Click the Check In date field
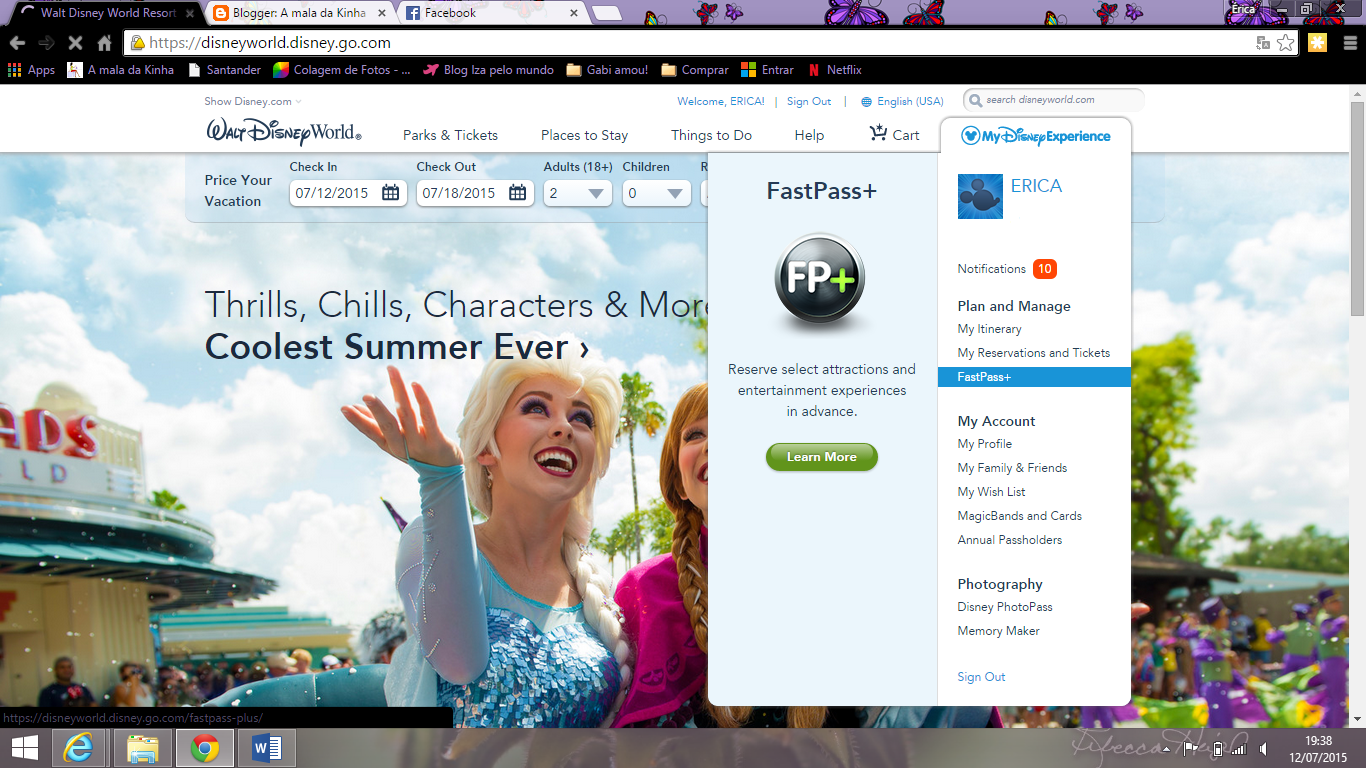The width and height of the screenshot is (1366, 768). point(347,193)
